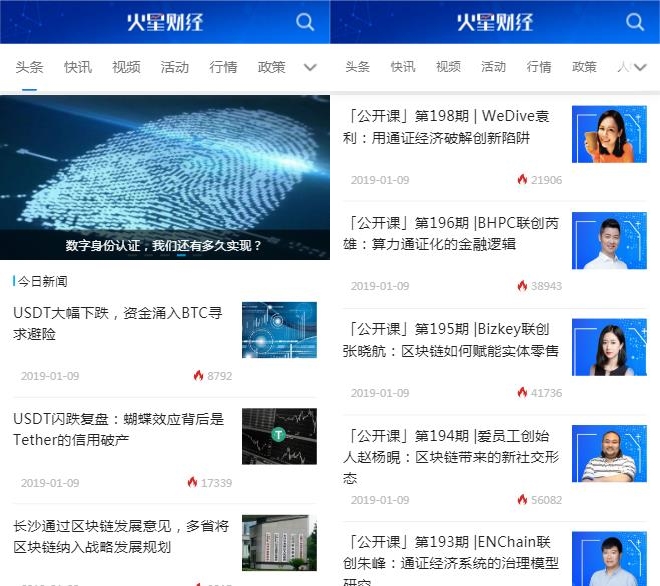Screen dimensions: 660x586
Task: Click flame icon beside view count 17339
Action: coord(192,482)
